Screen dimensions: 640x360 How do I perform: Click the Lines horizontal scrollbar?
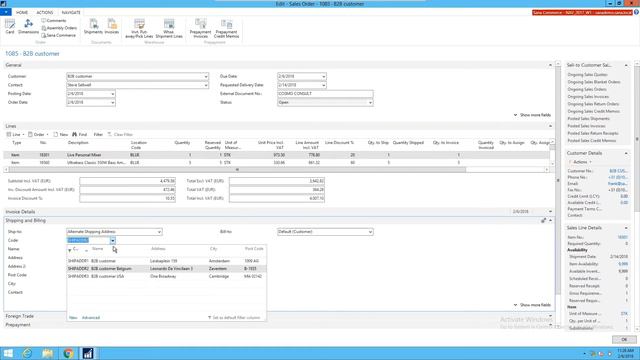(x=237, y=169)
